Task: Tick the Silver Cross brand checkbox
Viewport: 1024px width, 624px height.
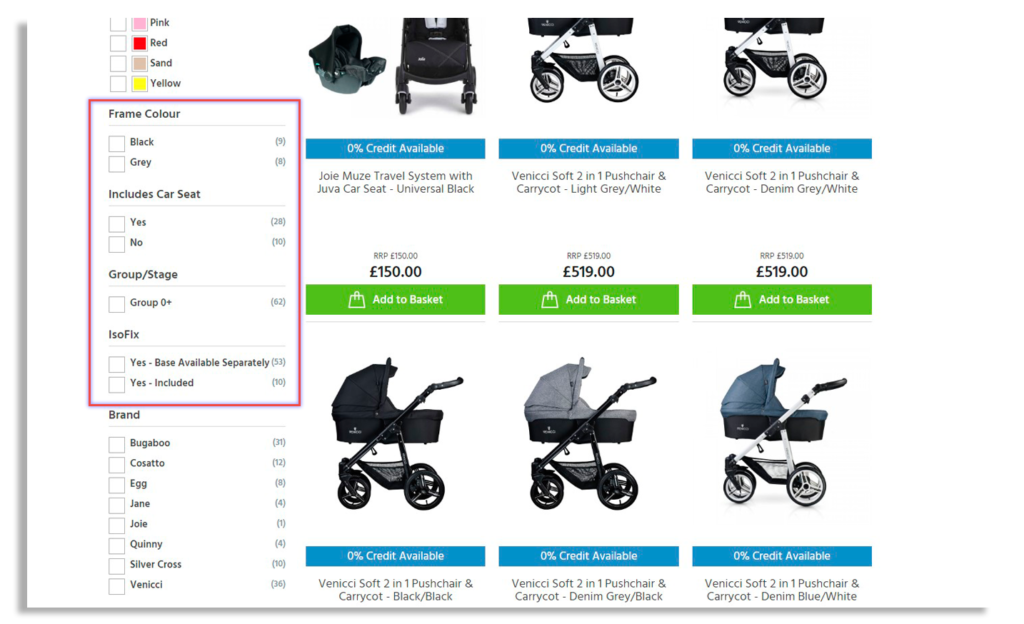Action: [x=117, y=565]
